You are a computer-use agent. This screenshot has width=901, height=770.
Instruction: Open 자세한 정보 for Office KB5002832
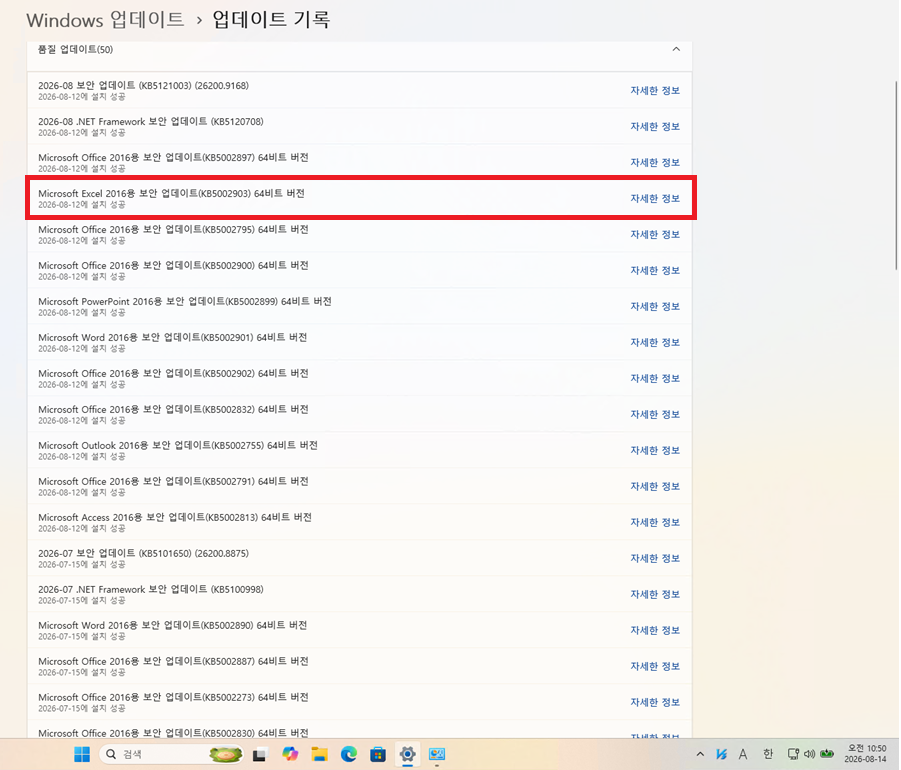point(655,414)
